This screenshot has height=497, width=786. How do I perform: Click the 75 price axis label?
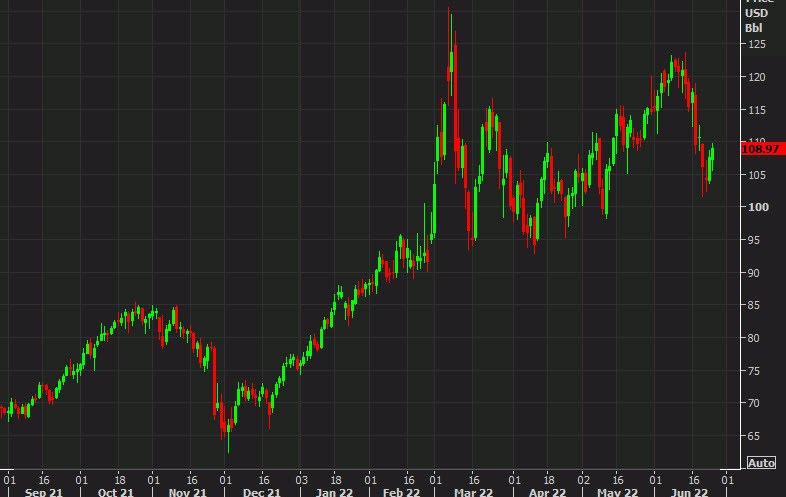(x=753, y=371)
